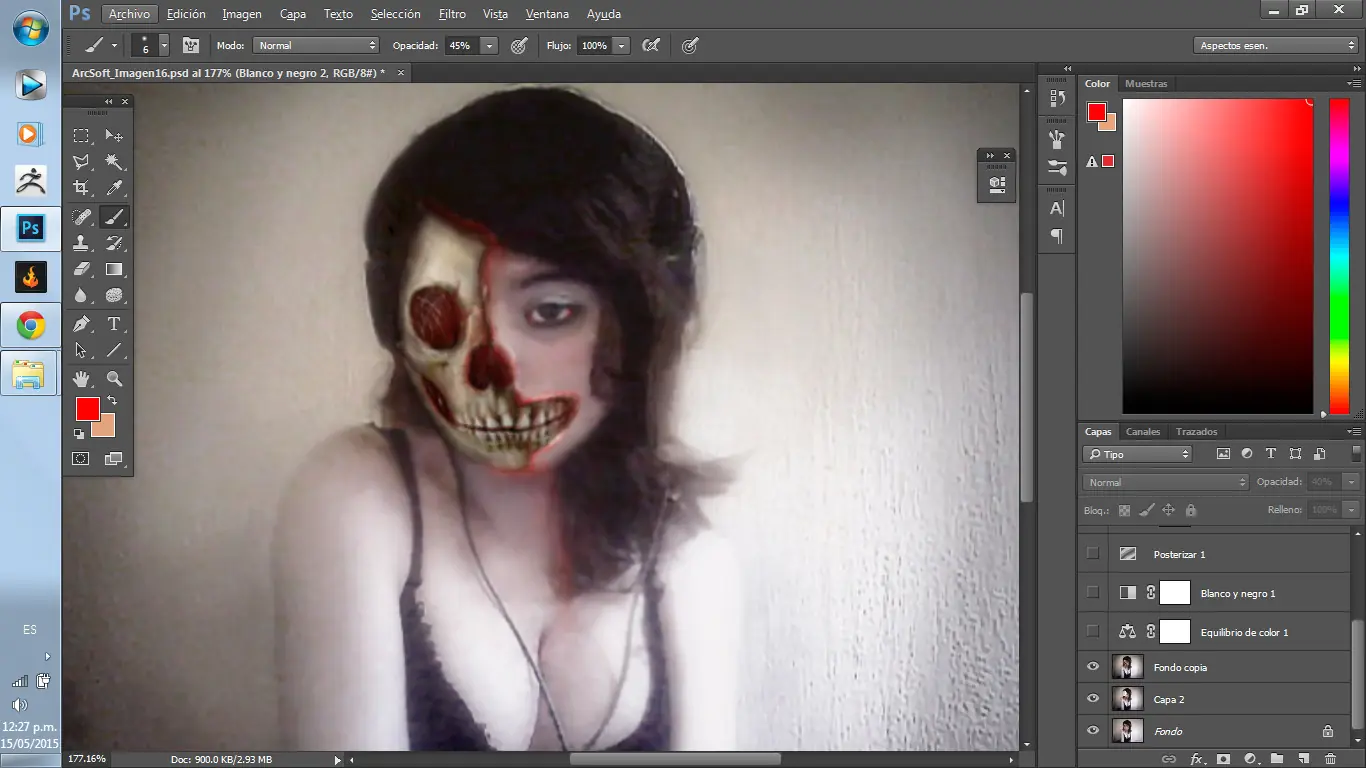Show the Blanco y negro 1 layer
The height and width of the screenshot is (768, 1366).
click(1092, 593)
